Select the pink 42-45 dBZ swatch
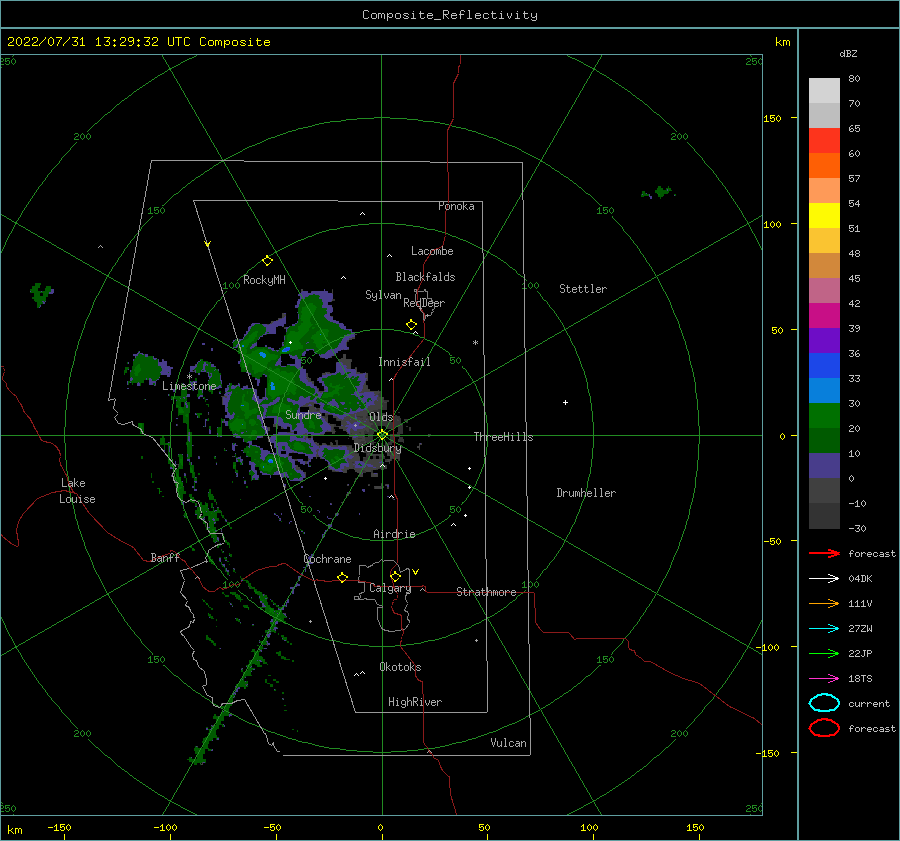The image size is (900, 841). pyautogui.click(x=824, y=290)
